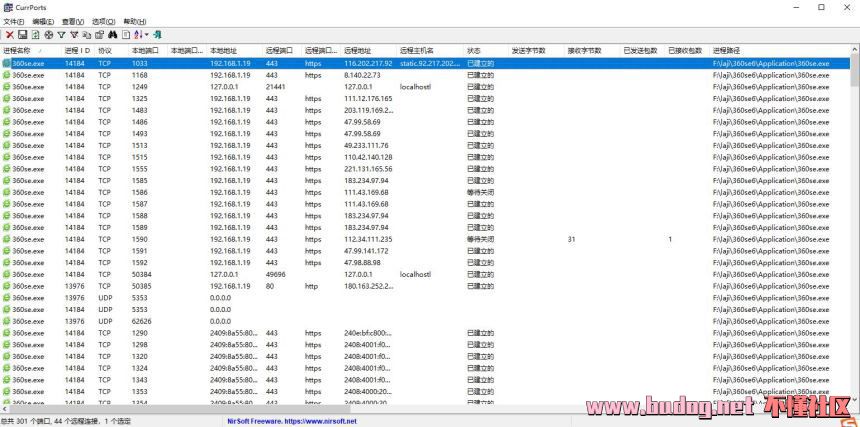
Task: Click the vertical scrollbar thumb
Action: pos(855,70)
